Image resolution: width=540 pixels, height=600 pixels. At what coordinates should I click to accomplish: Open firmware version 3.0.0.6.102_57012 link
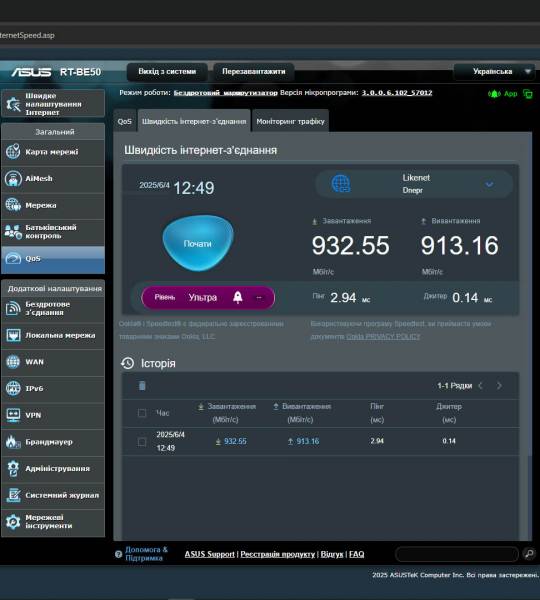[397, 93]
